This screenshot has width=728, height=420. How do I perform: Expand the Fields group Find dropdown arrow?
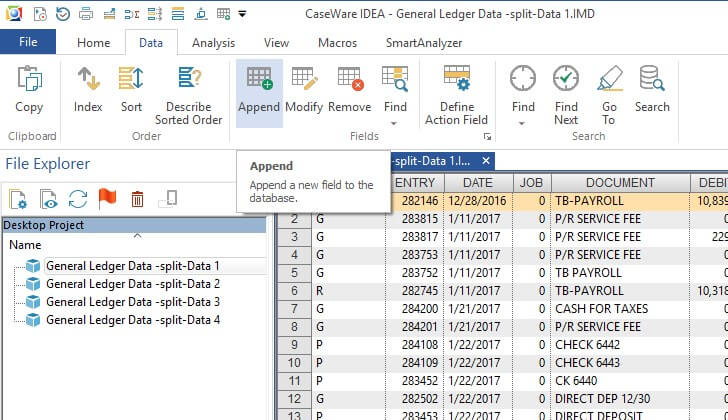394,123
